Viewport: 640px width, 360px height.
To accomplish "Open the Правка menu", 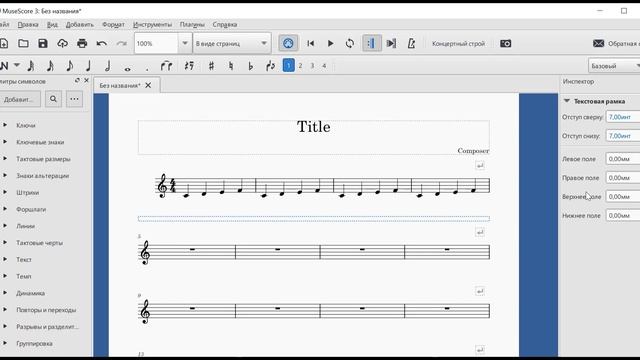I will click(x=28, y=24).
